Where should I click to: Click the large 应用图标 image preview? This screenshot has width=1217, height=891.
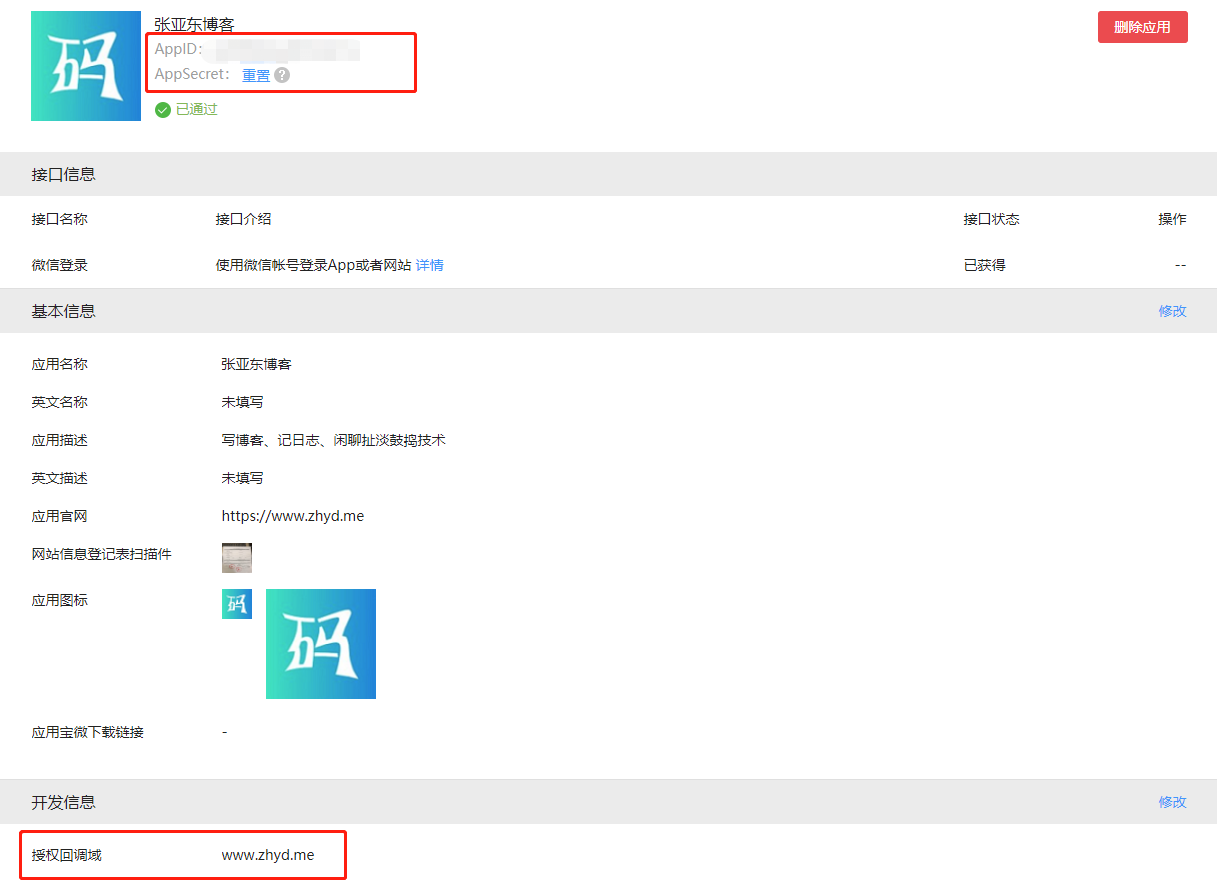321,644
